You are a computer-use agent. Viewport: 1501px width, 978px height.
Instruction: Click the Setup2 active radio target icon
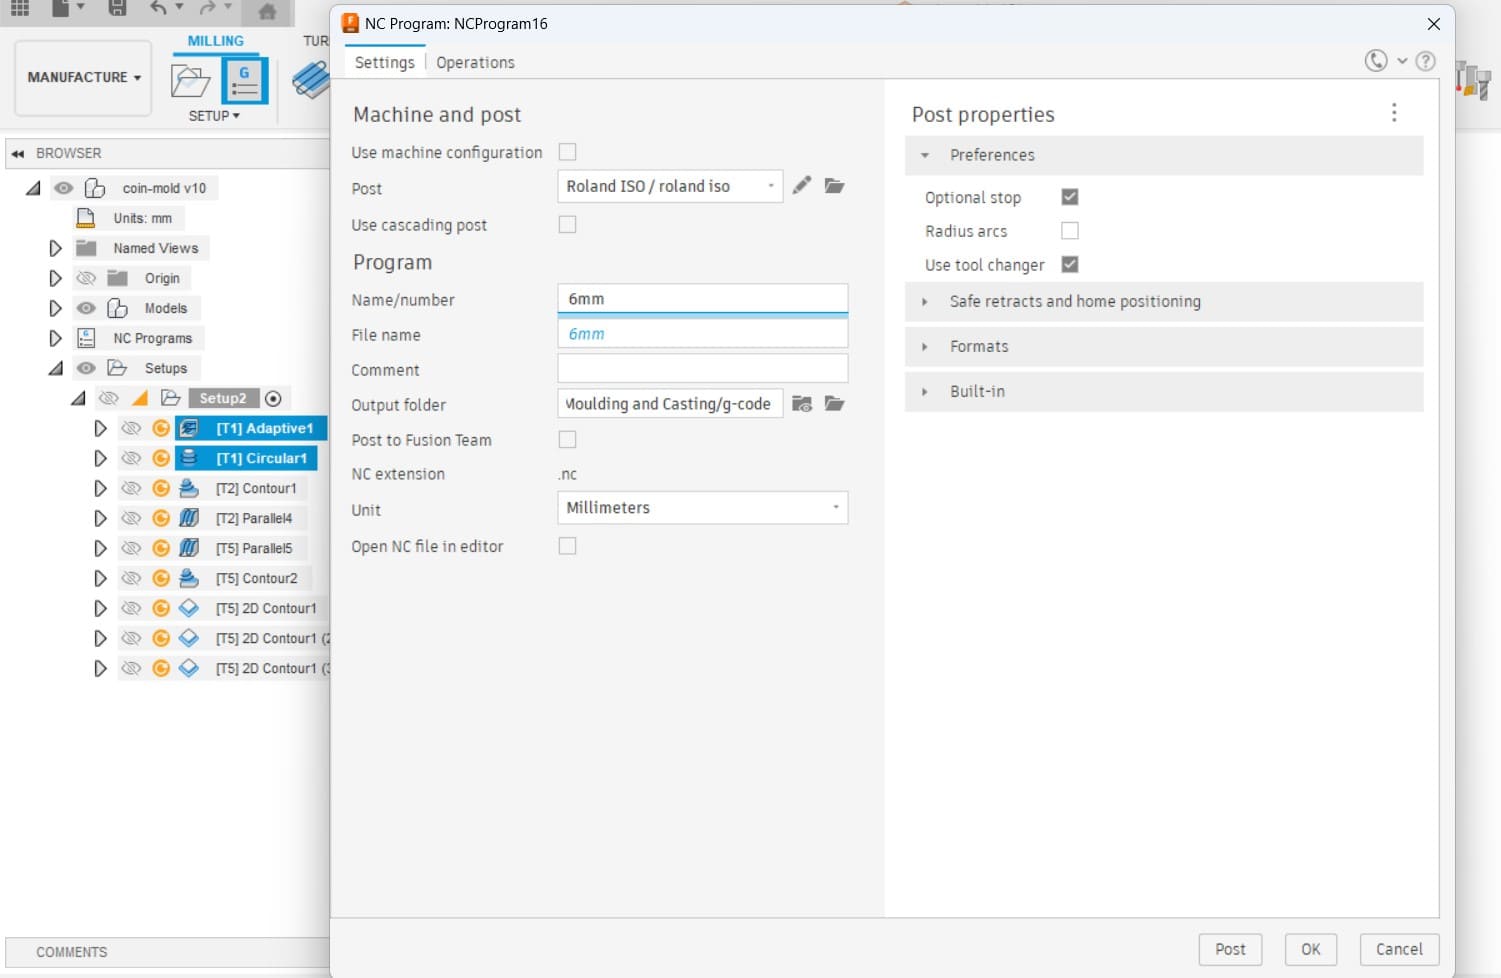273,398
